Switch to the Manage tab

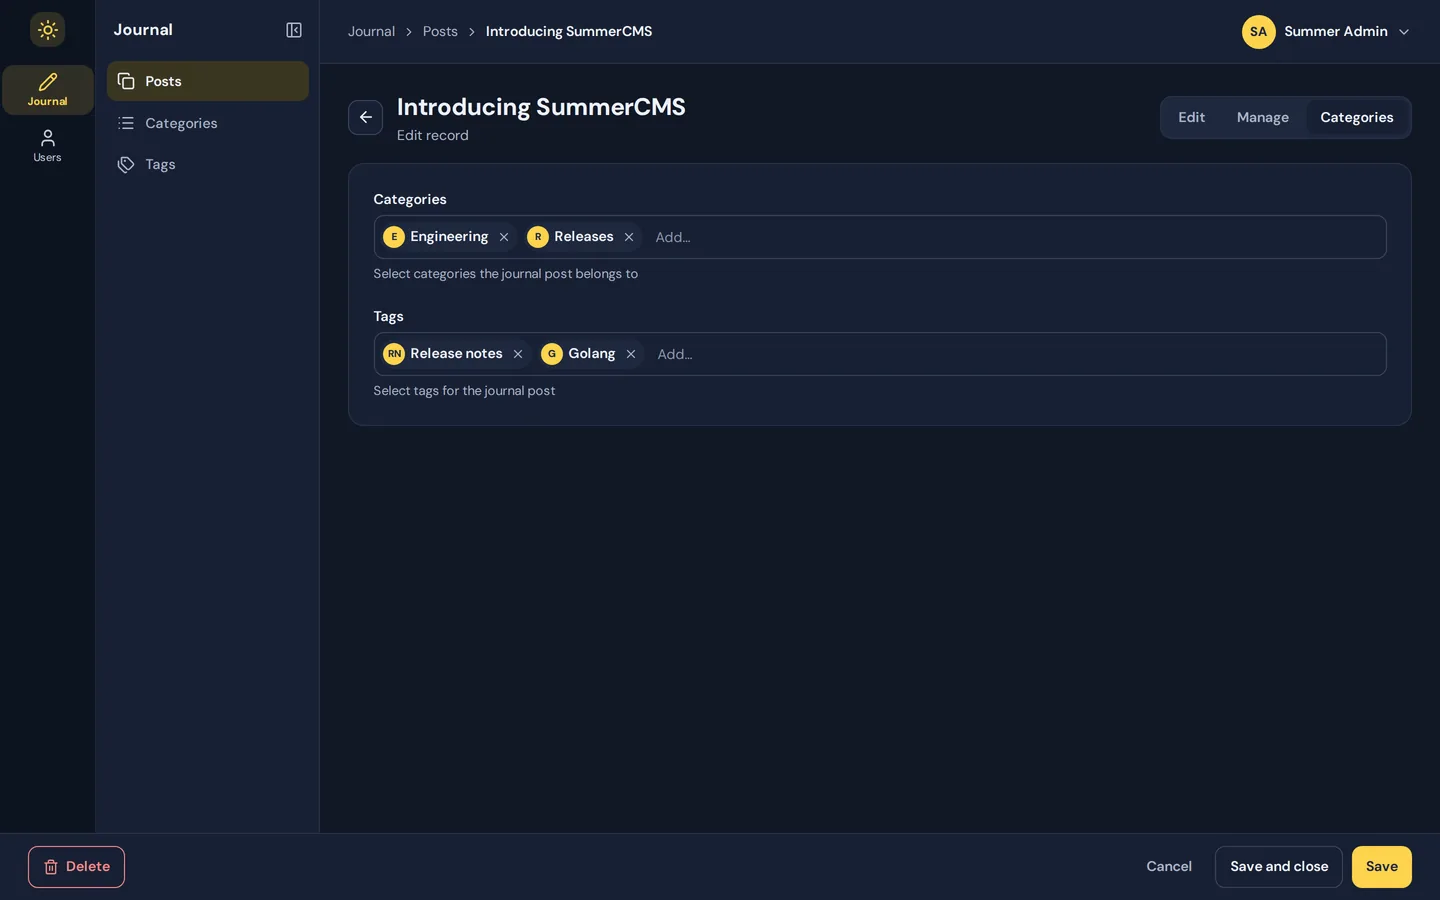point(1262,117)
